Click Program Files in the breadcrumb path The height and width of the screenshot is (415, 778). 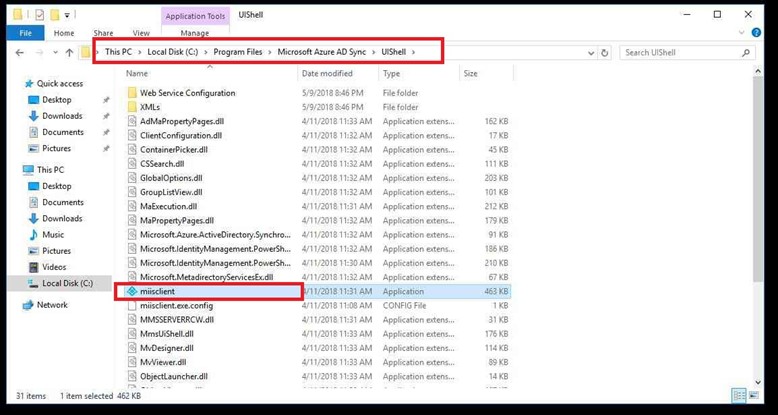click(x=244, y=52)
